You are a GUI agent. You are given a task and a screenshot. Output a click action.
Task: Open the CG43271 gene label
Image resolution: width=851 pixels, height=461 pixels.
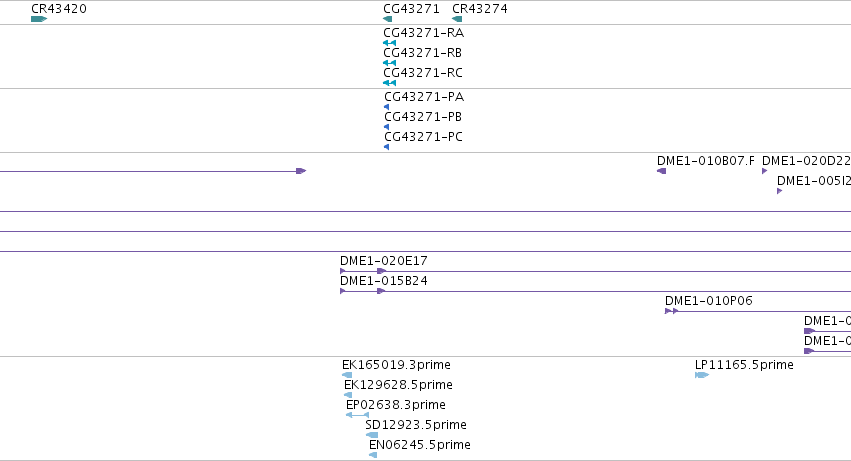[x=411, y=9]
